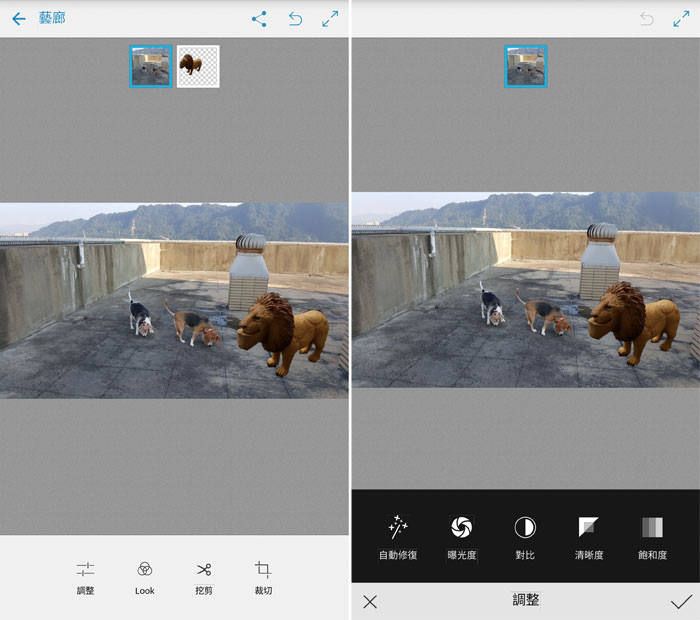Viewport: 700px width, 620px height.
Task: Cancel adjustments with the X button
Action: coord(370,601)
